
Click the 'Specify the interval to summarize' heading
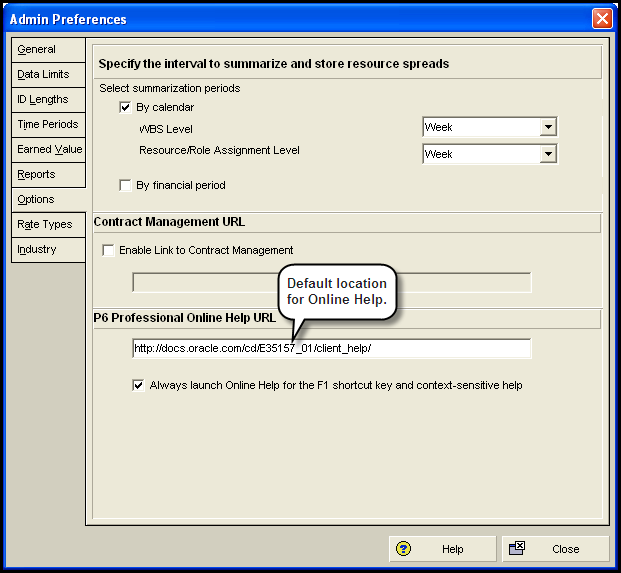click(274, 64)
